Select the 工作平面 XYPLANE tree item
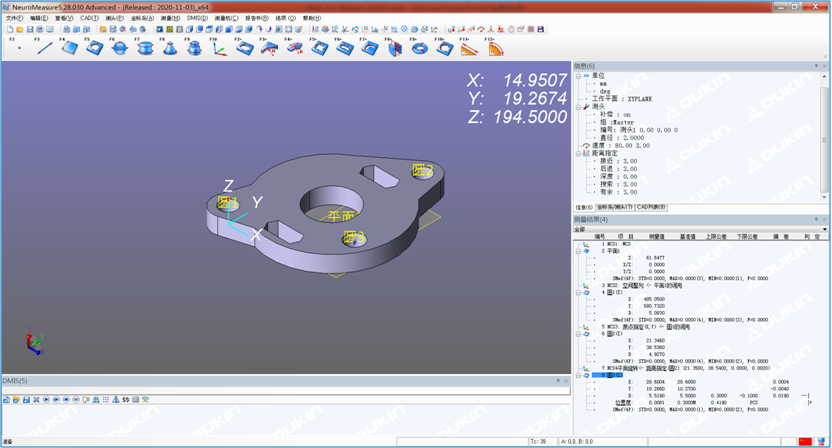Screen dimensions: 832x448 (624, 99)
